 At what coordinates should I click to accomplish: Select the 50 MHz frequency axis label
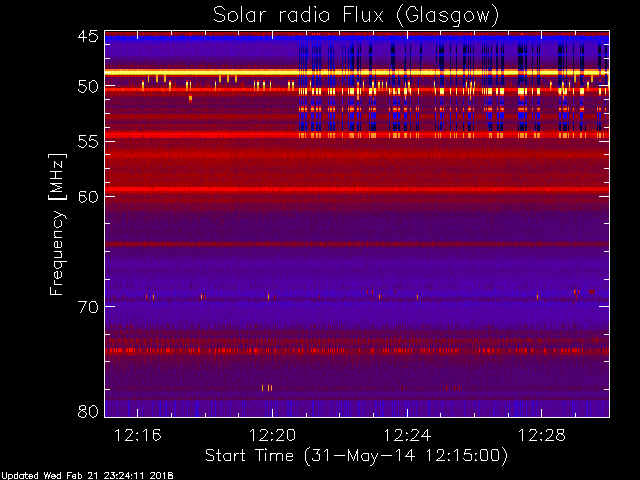point(88,87)
